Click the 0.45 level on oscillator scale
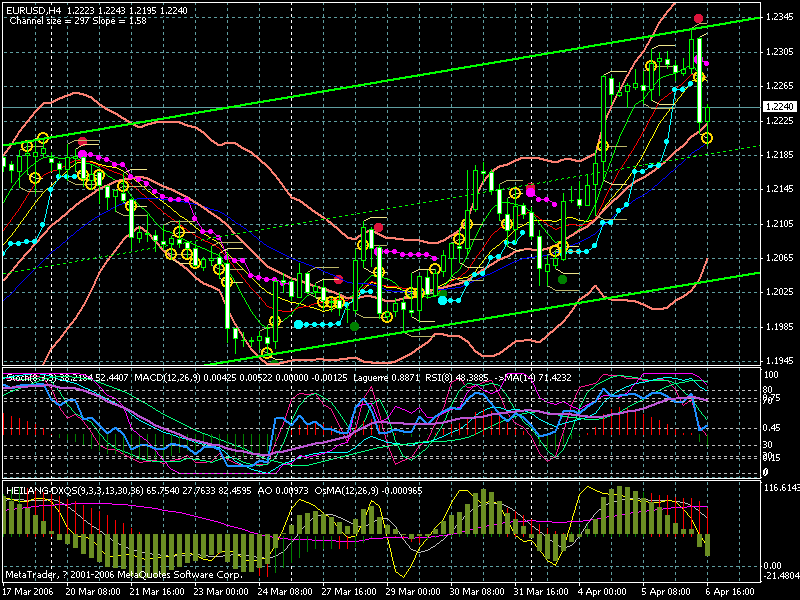Screen dimensions: 800x600 point(771,428)
